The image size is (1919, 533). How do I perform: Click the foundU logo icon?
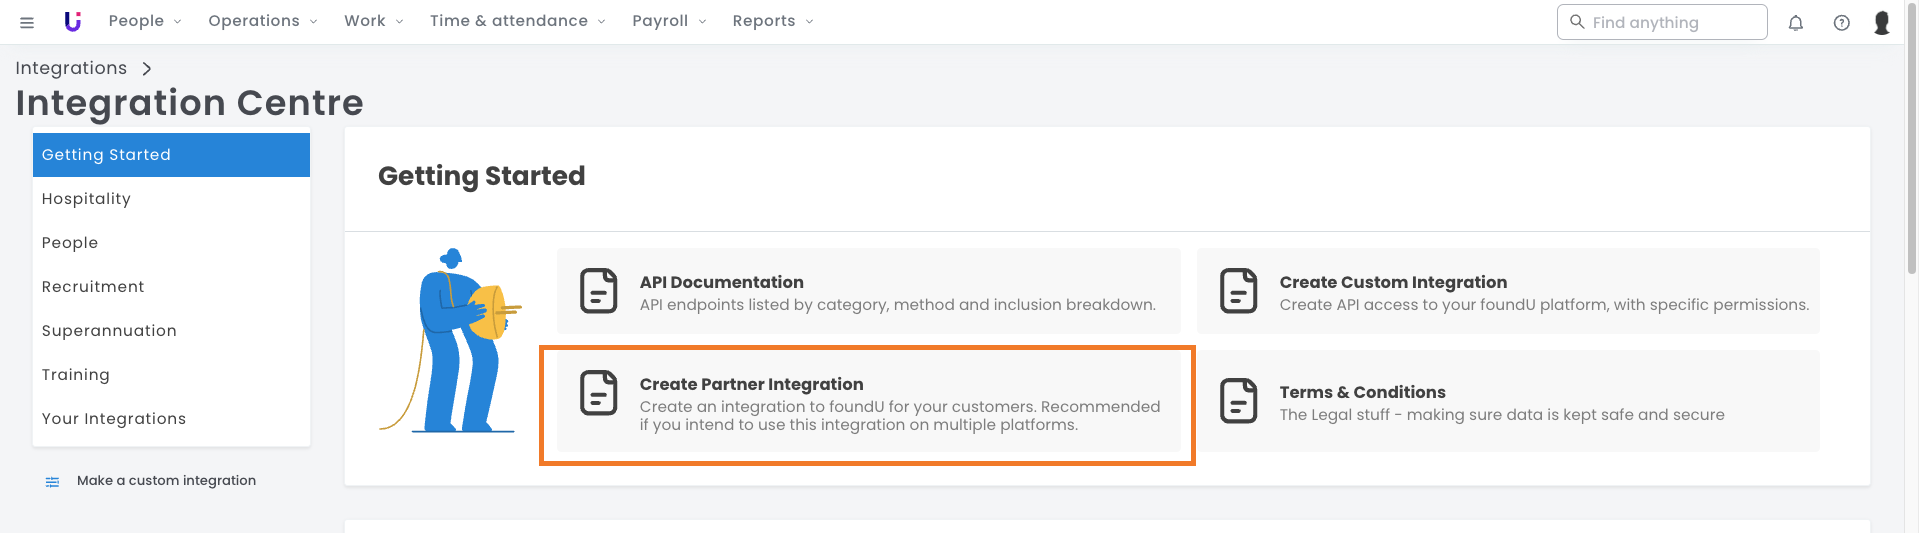tap(72, 21)
